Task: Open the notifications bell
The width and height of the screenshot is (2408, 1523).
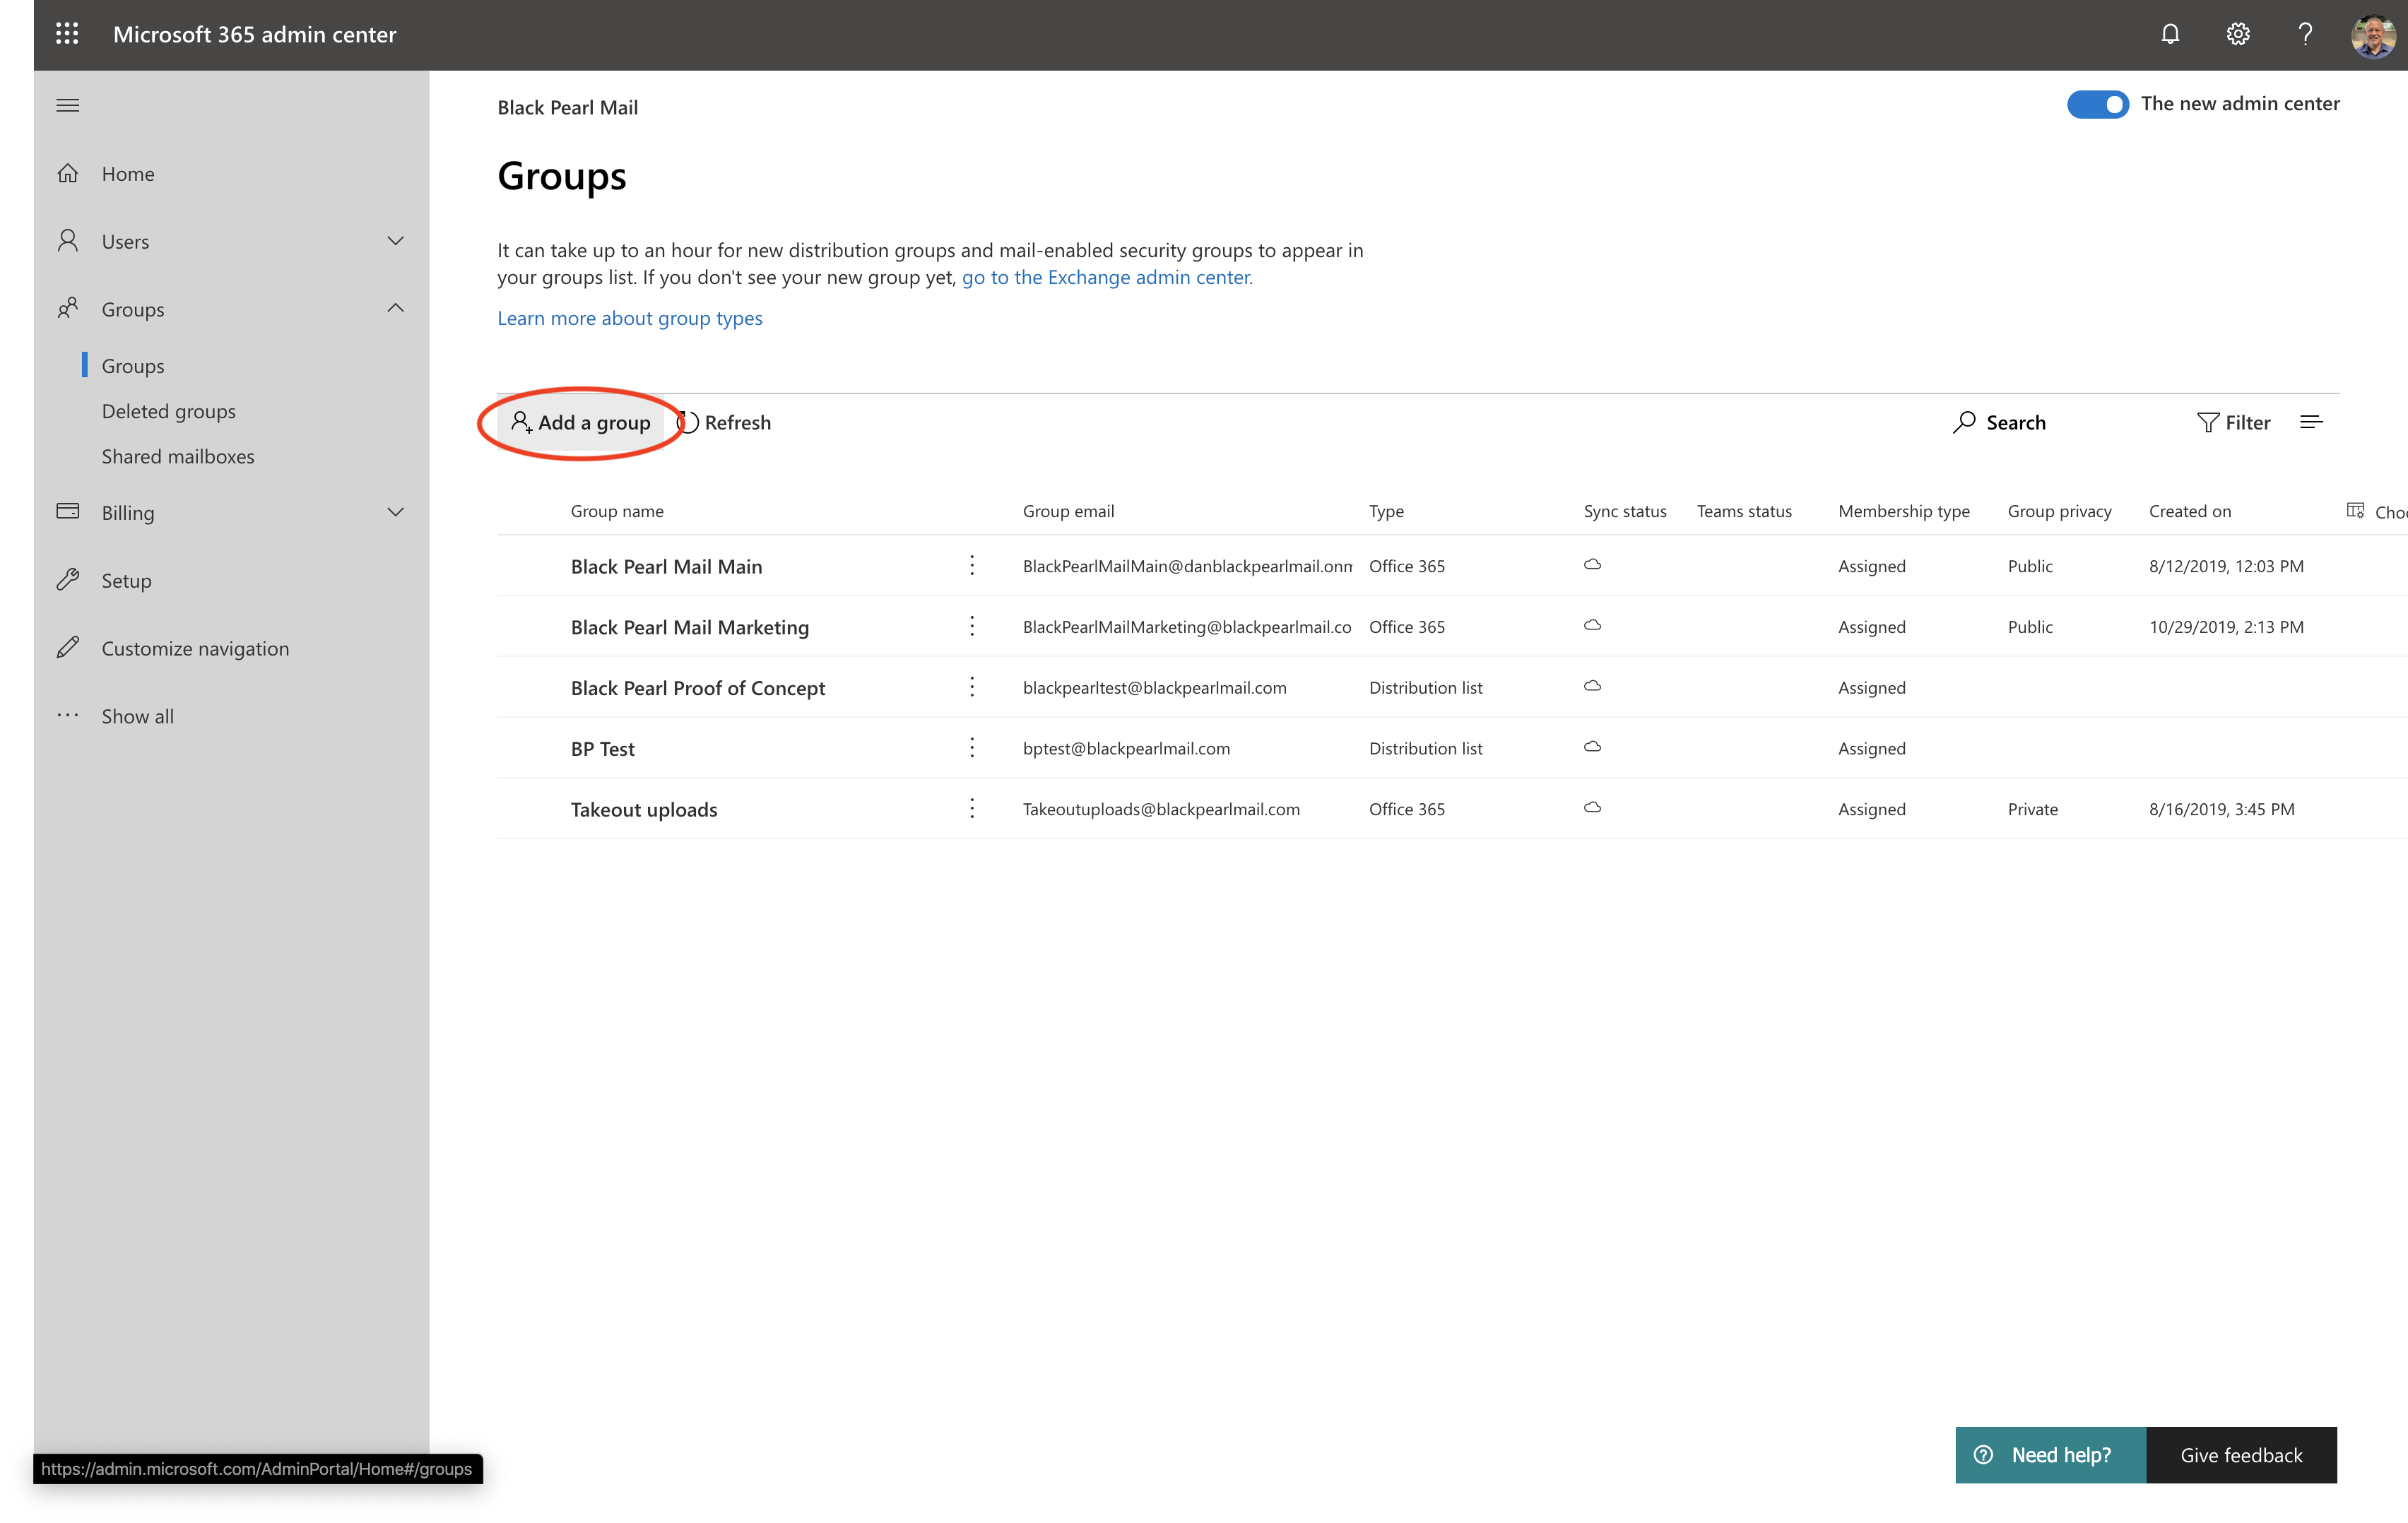Action: [x=2169, y=34]
